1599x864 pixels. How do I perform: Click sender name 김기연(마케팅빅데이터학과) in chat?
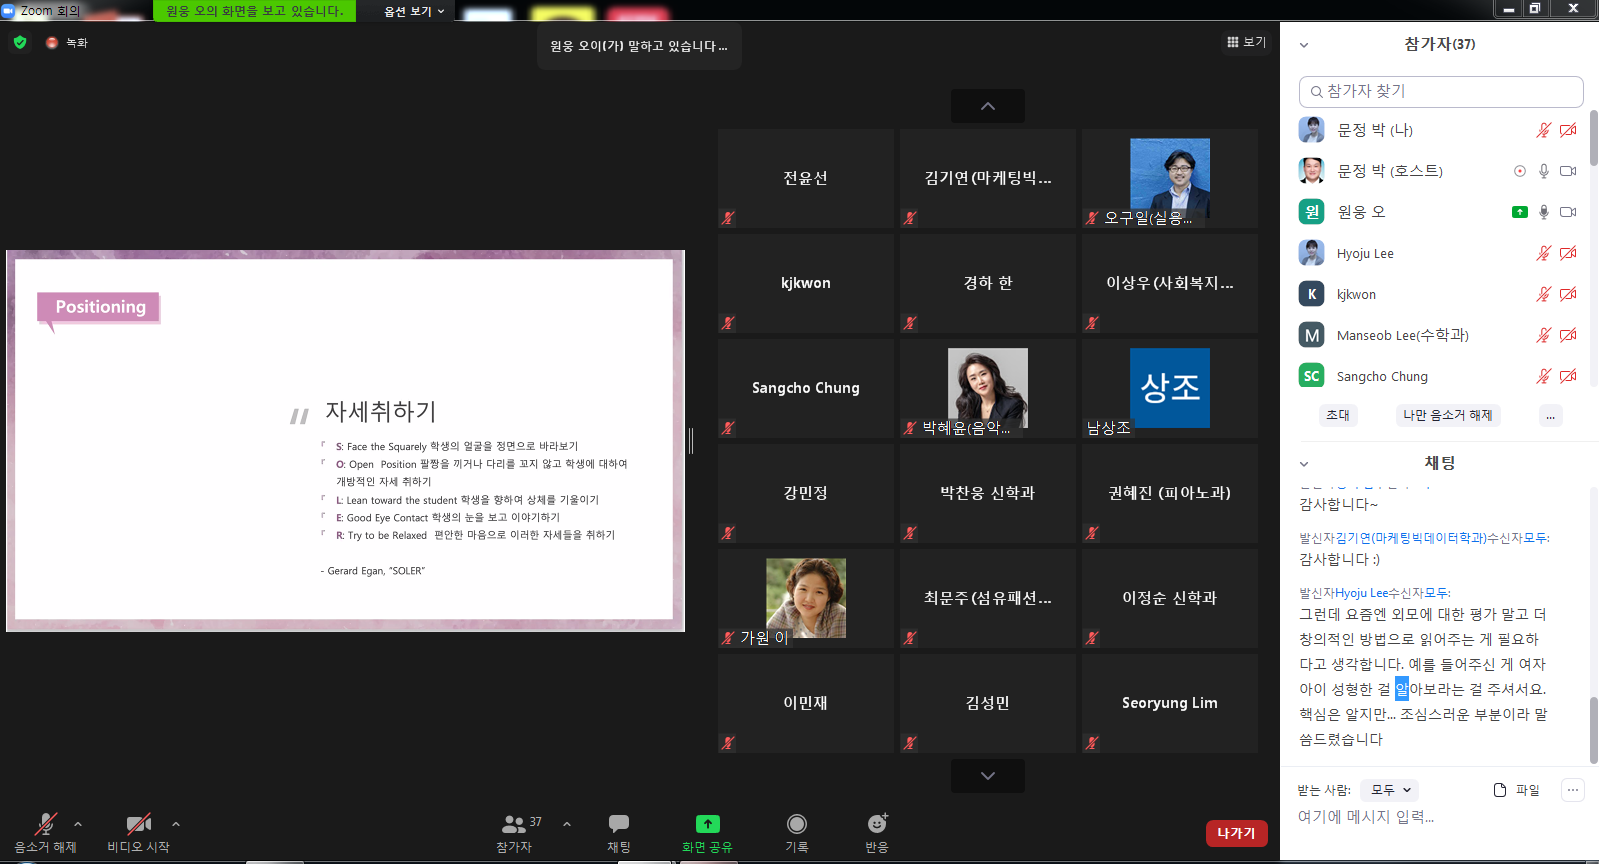click(1410, 538)
